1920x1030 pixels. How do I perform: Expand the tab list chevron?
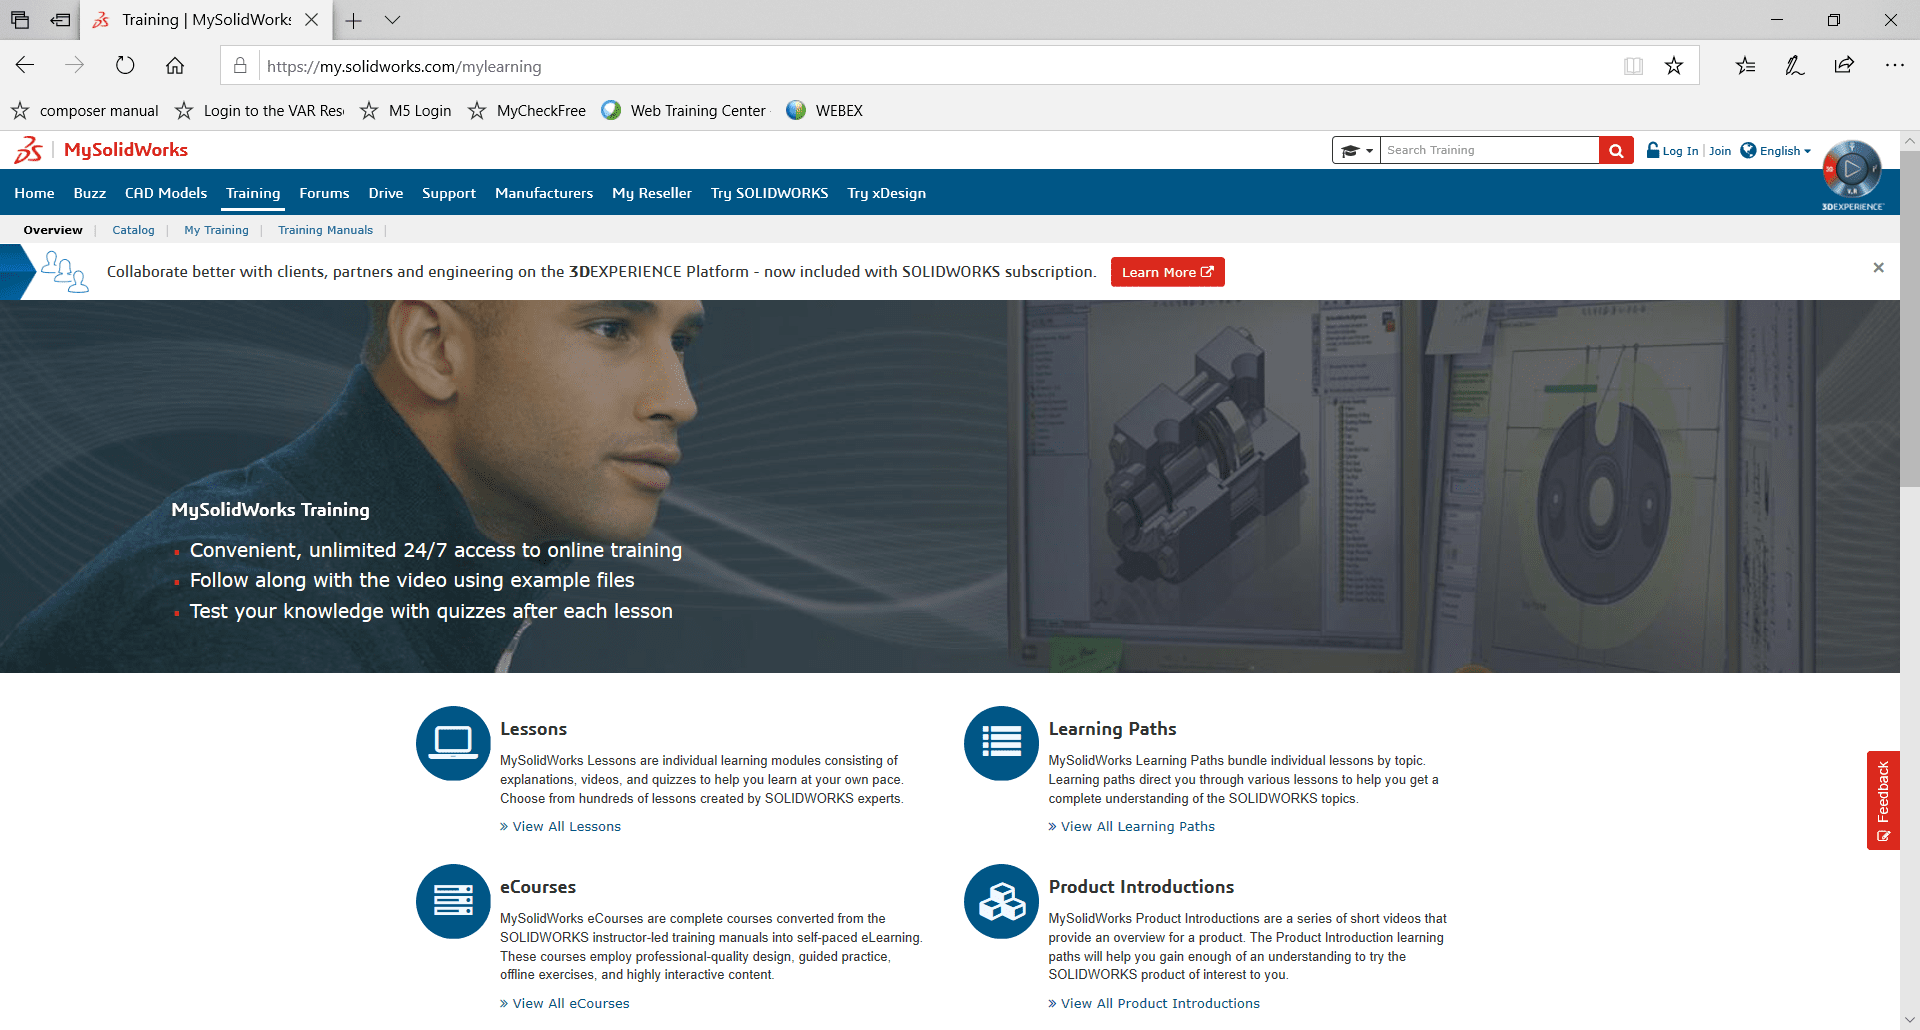click(392, 20)
